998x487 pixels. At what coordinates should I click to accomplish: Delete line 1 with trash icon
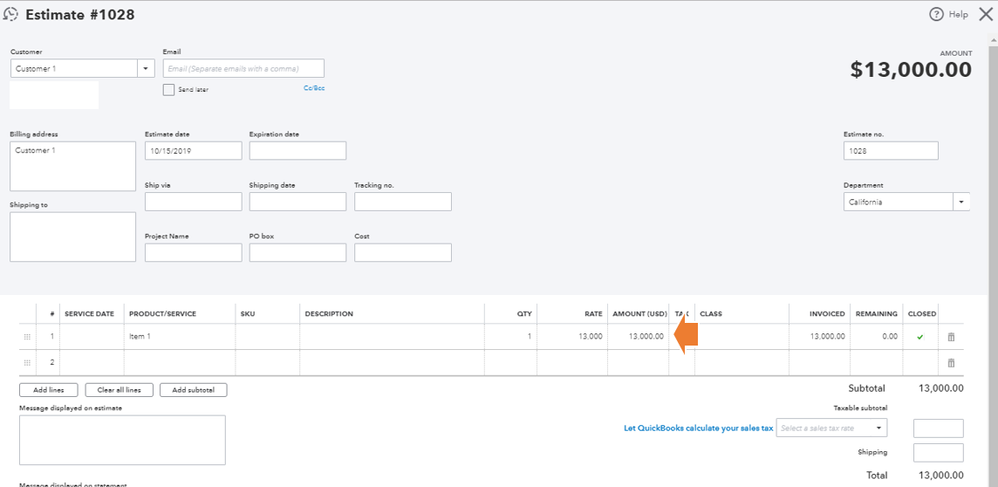[951, 337]
